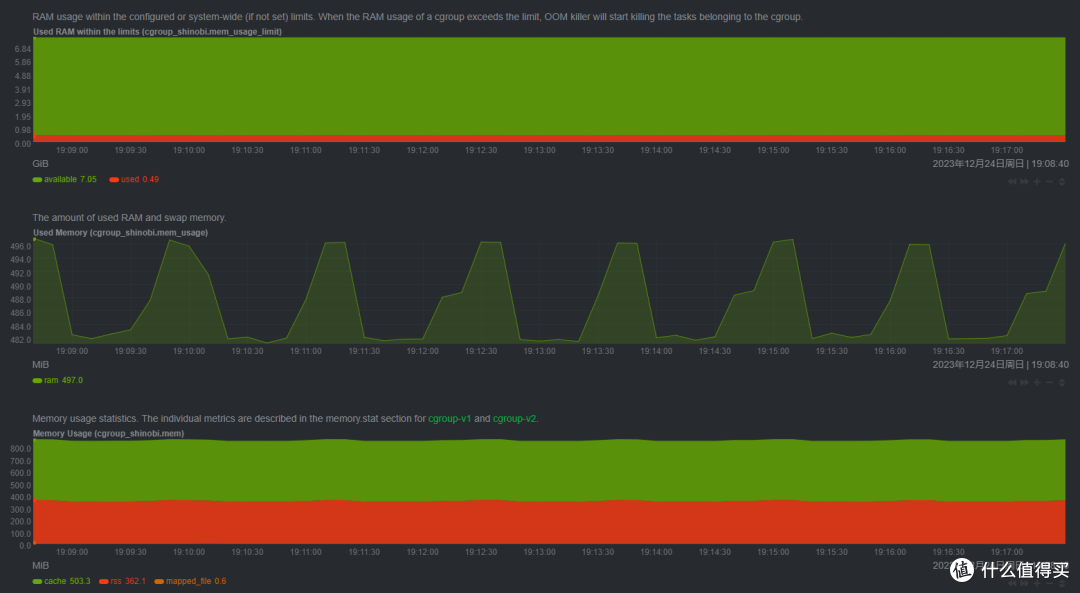Fast-forward the Used RAM limits chart
The width and height of the screenshot is (1080, 593).
point(1024,181)
